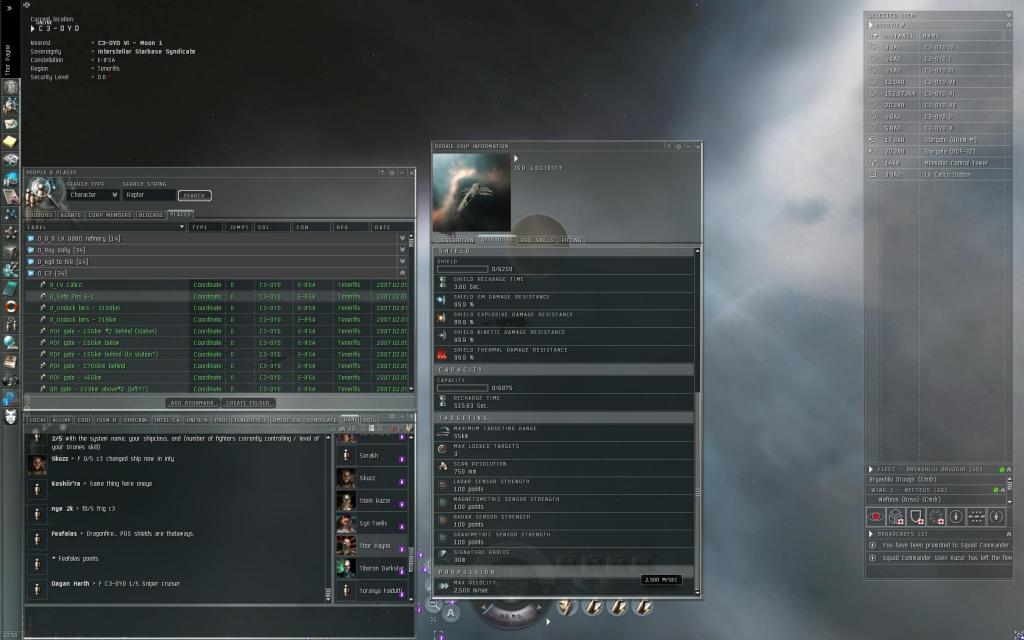Screen dimensions: 1024x640
Task: Expand the 0_0_0 LV 0080 refinery folder
Action: [403, 238]
